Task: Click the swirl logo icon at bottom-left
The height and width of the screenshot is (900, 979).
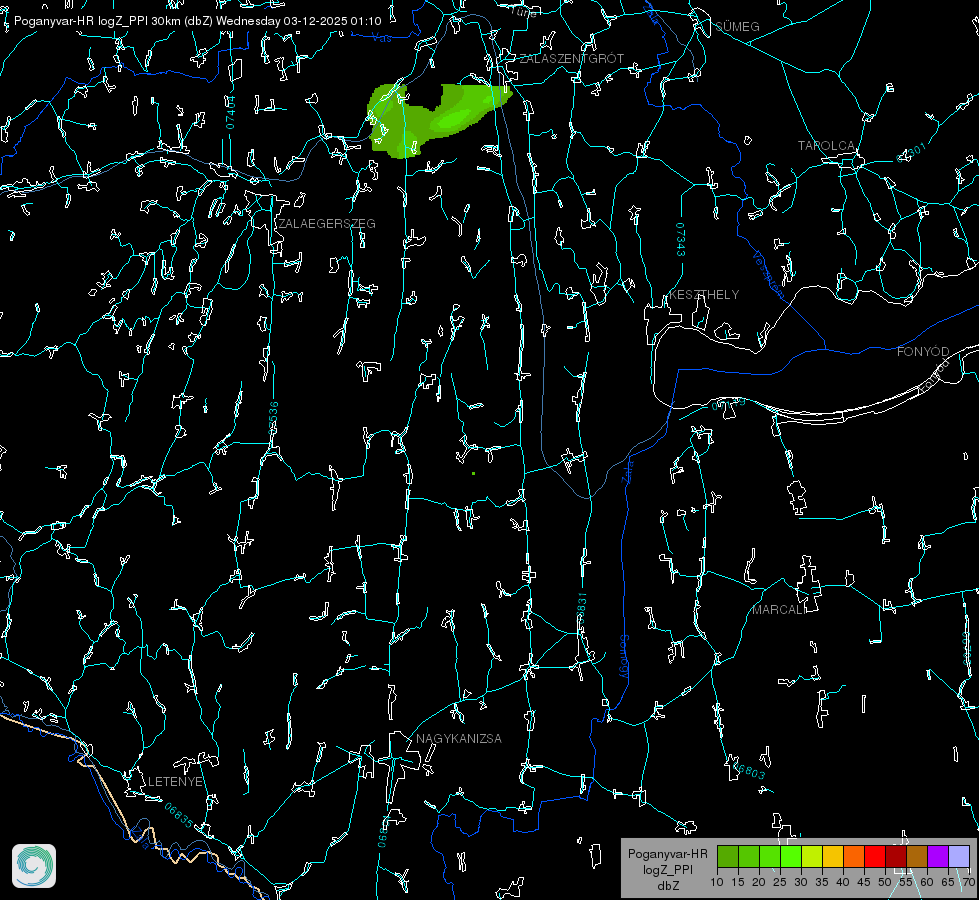Action: coord(34,866)
